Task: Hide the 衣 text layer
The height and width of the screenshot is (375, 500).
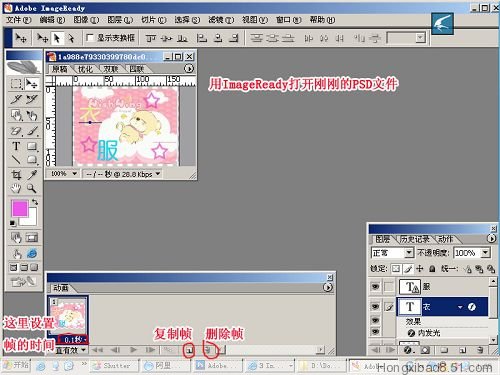Action: click(375, 307)
